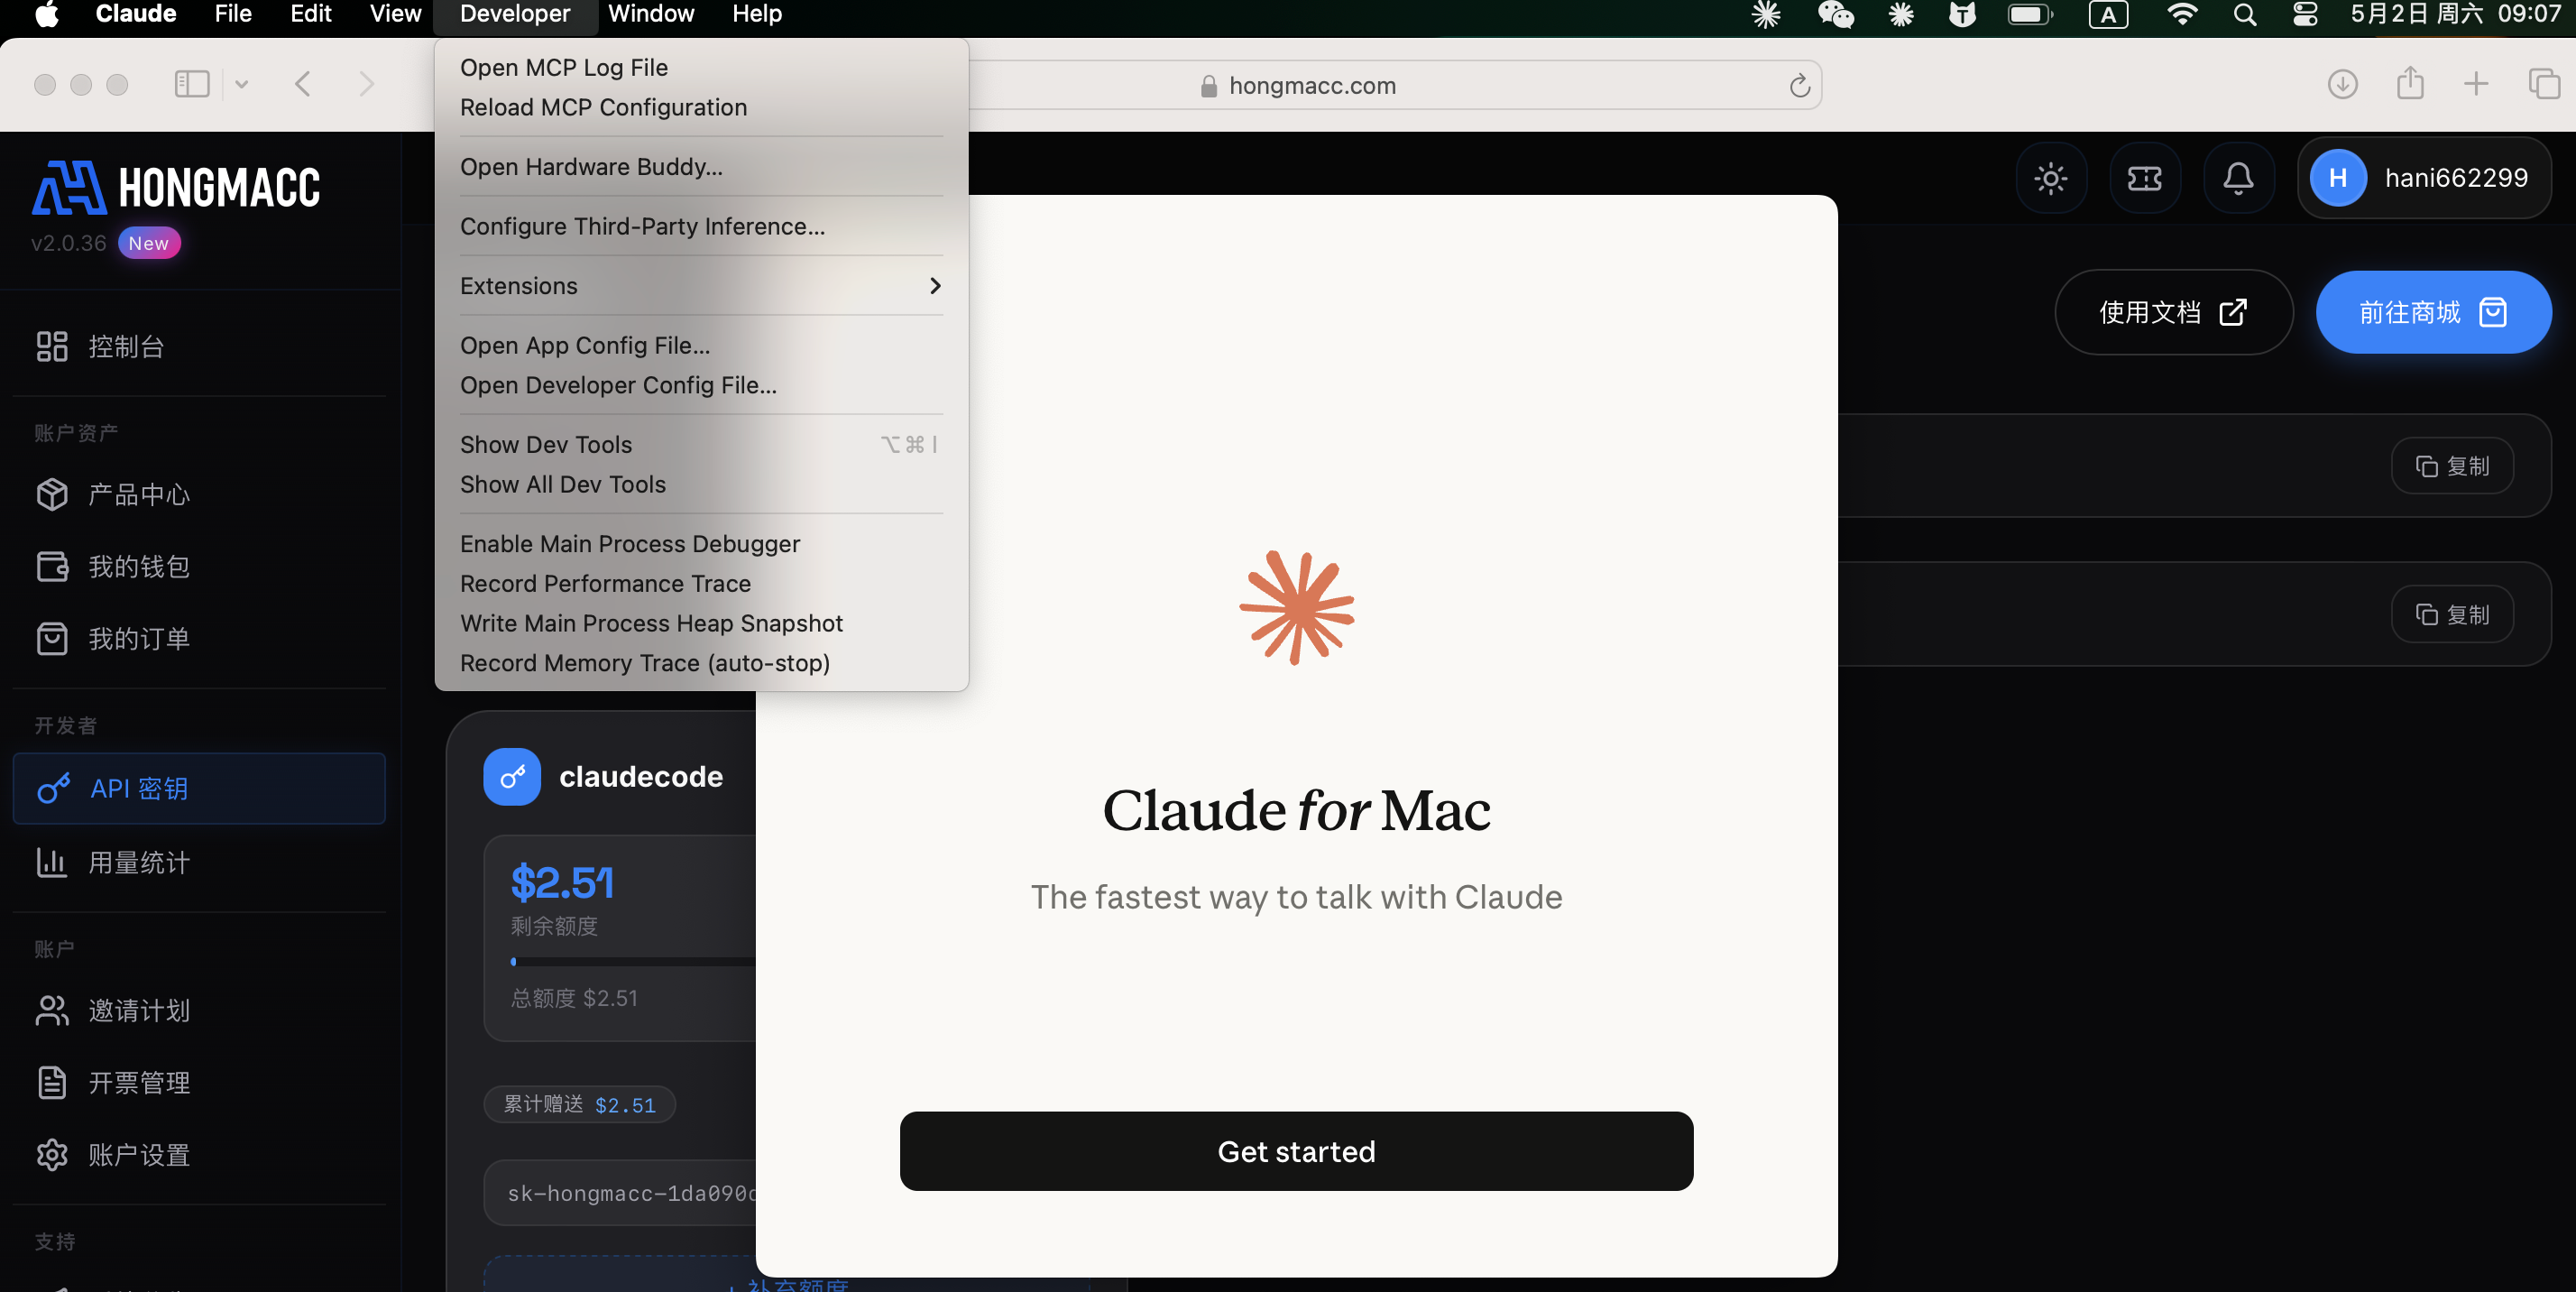The width and height of the screenshot is (2576, 1292).
Task: Open Control Center in menu bar
Action: [x=2305, y=14]
